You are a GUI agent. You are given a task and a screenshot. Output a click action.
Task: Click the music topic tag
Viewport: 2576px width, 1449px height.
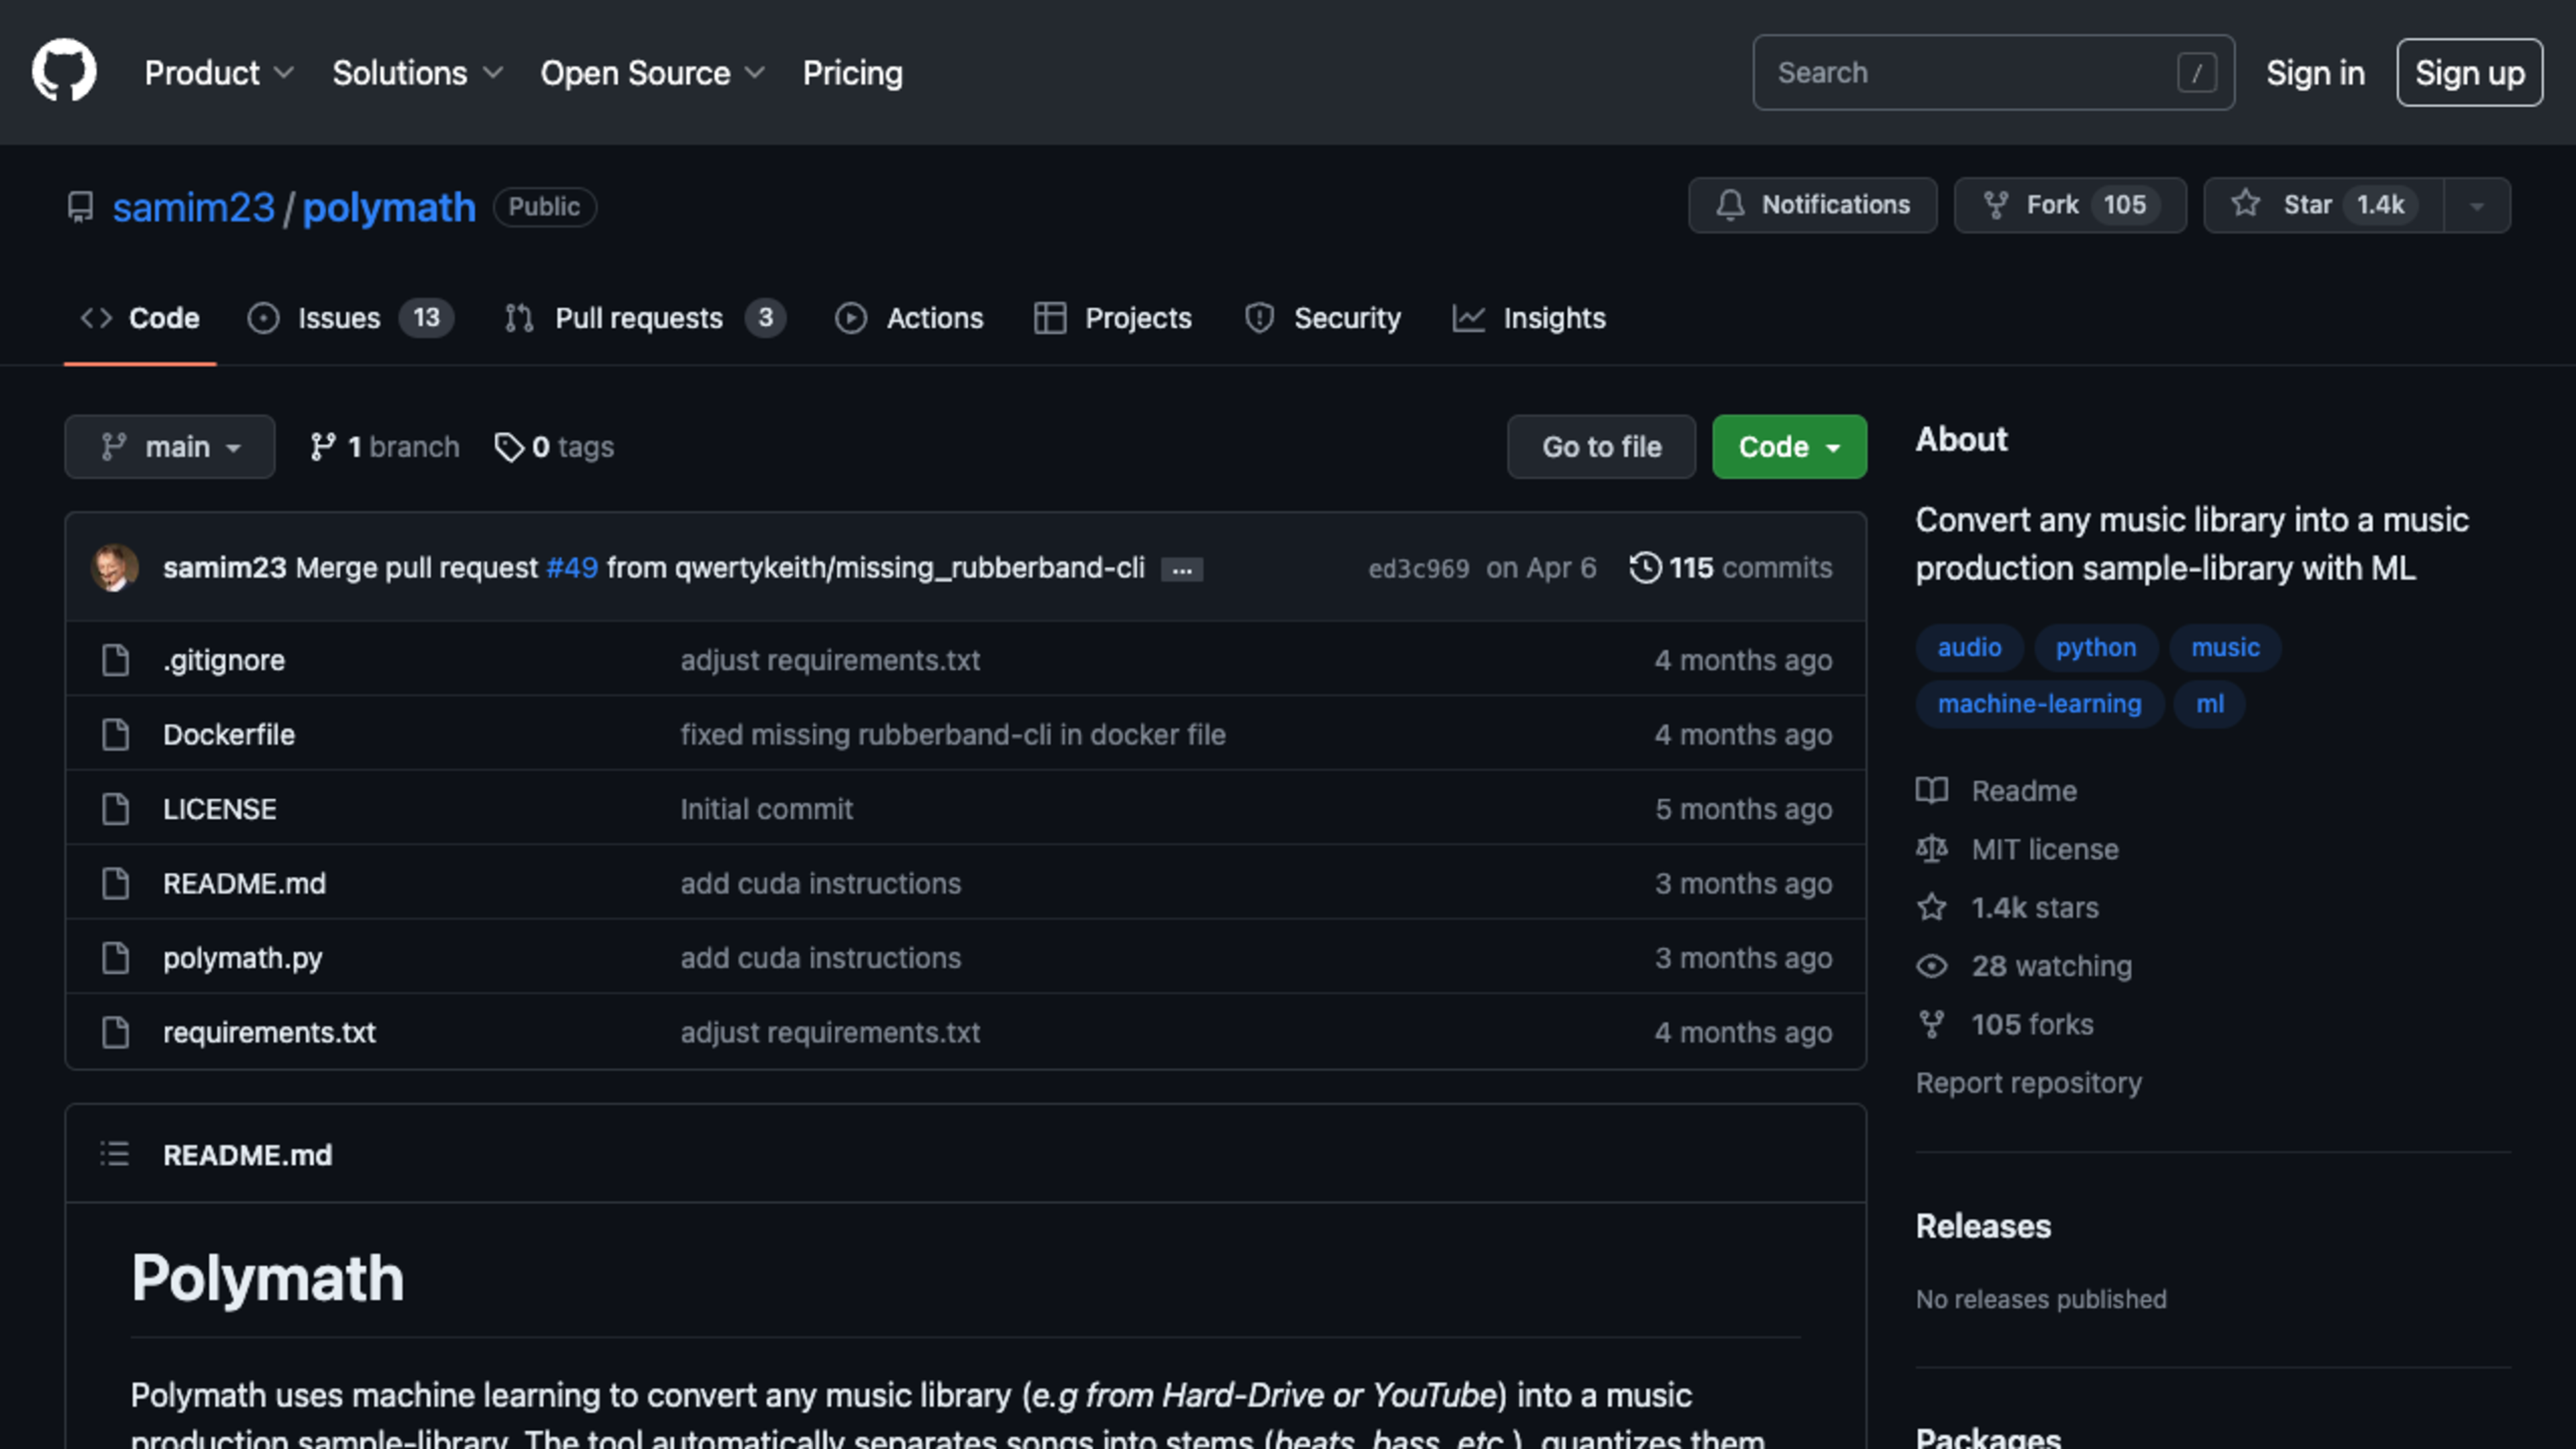[2225, 648]
